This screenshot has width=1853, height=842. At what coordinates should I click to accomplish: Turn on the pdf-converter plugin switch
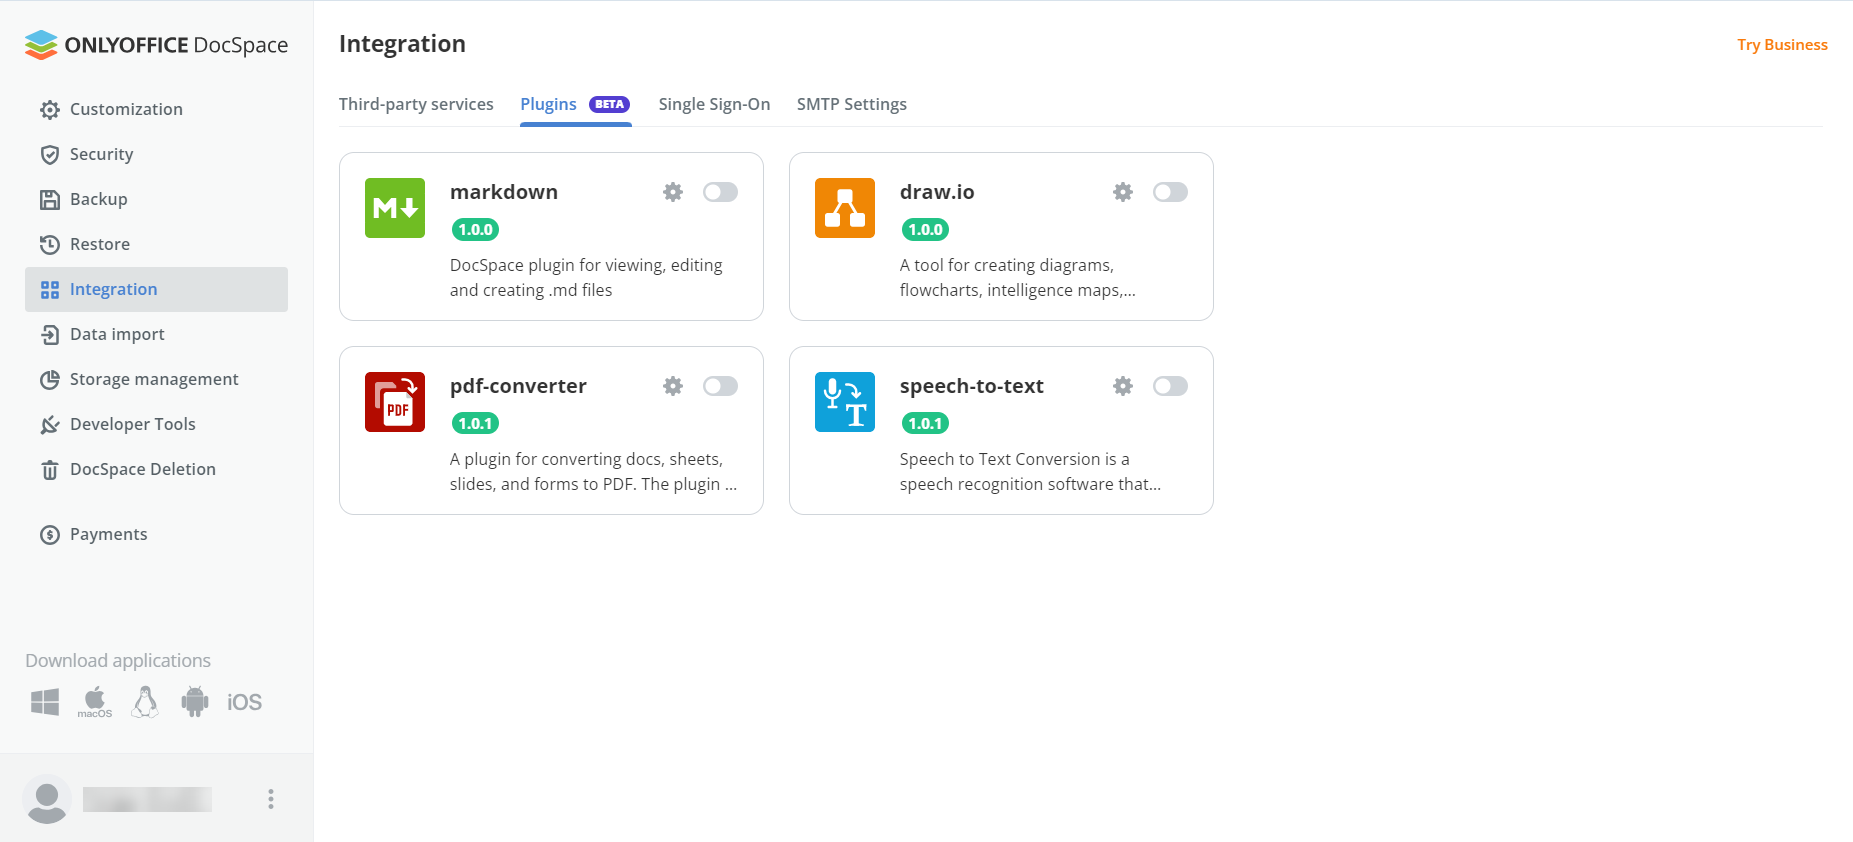tap(720, 386)
